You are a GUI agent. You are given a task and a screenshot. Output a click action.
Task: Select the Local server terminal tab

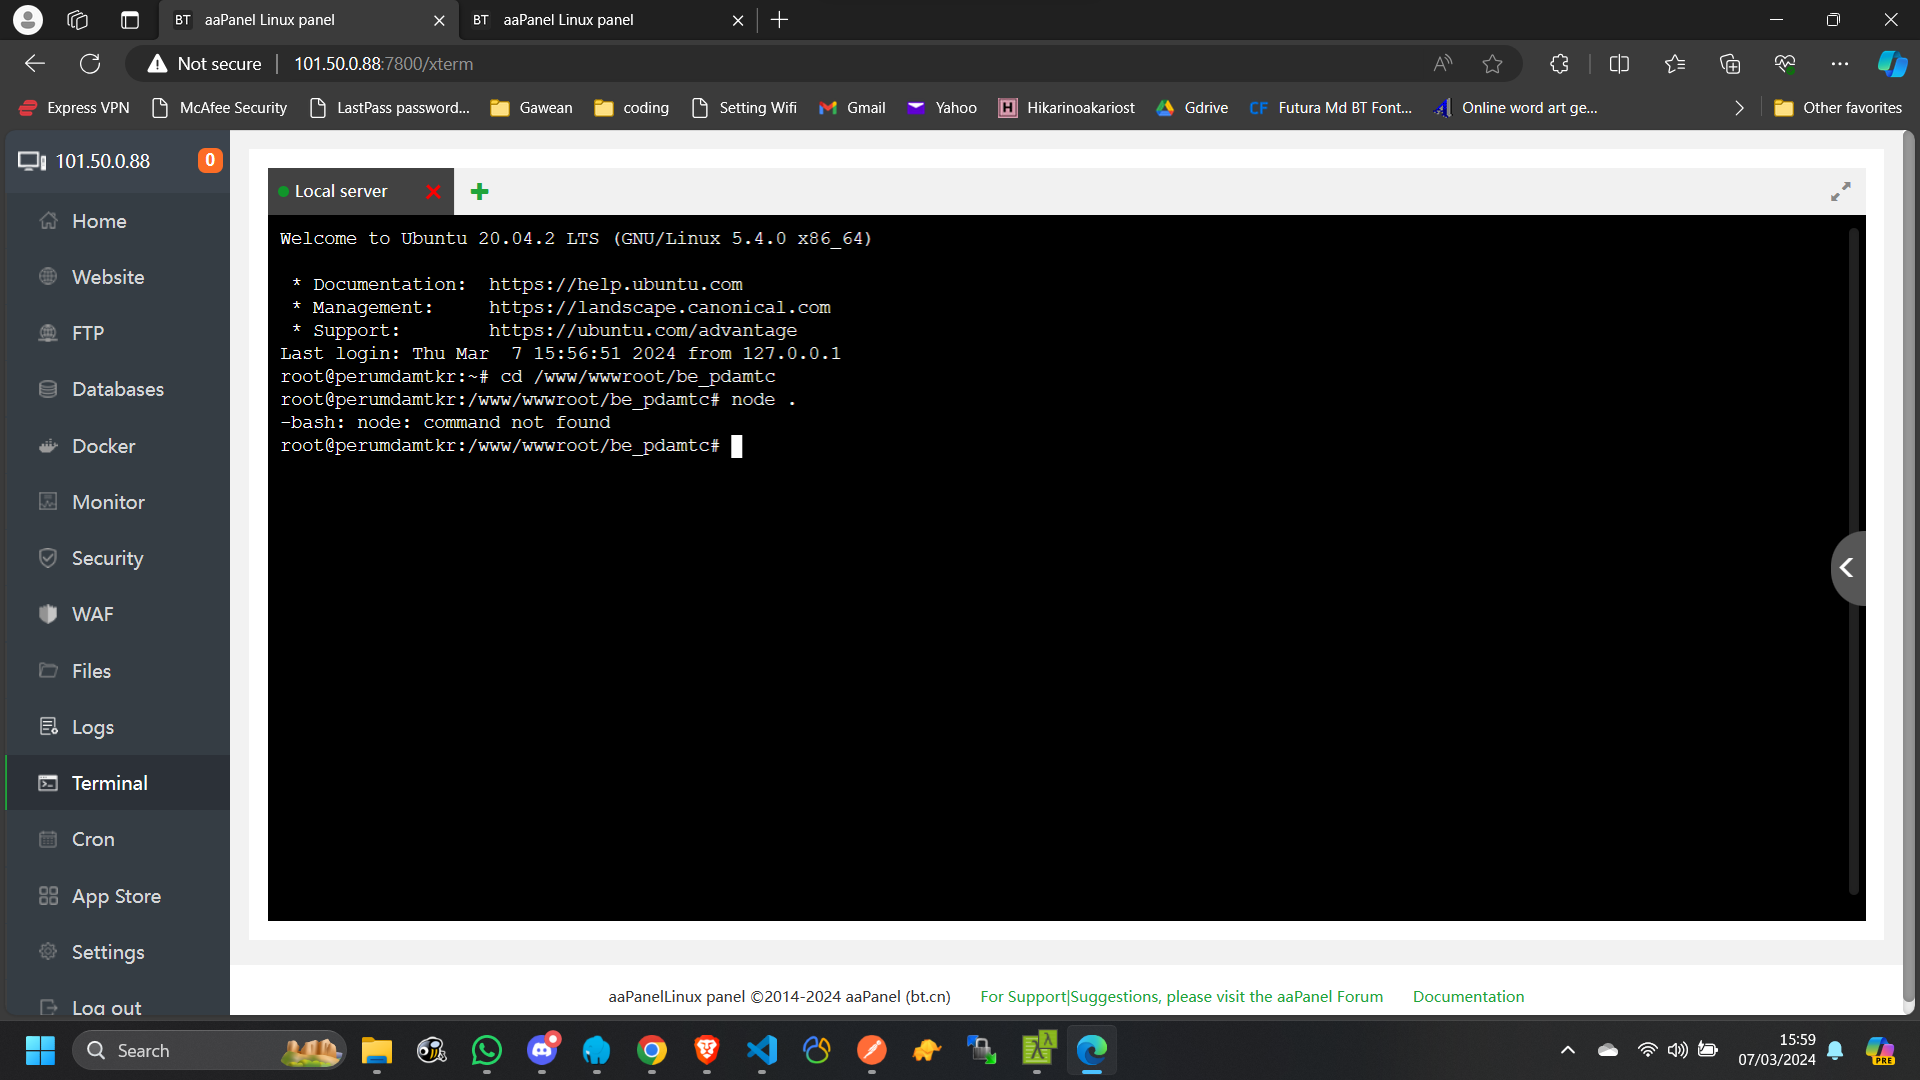click(341, 191)
